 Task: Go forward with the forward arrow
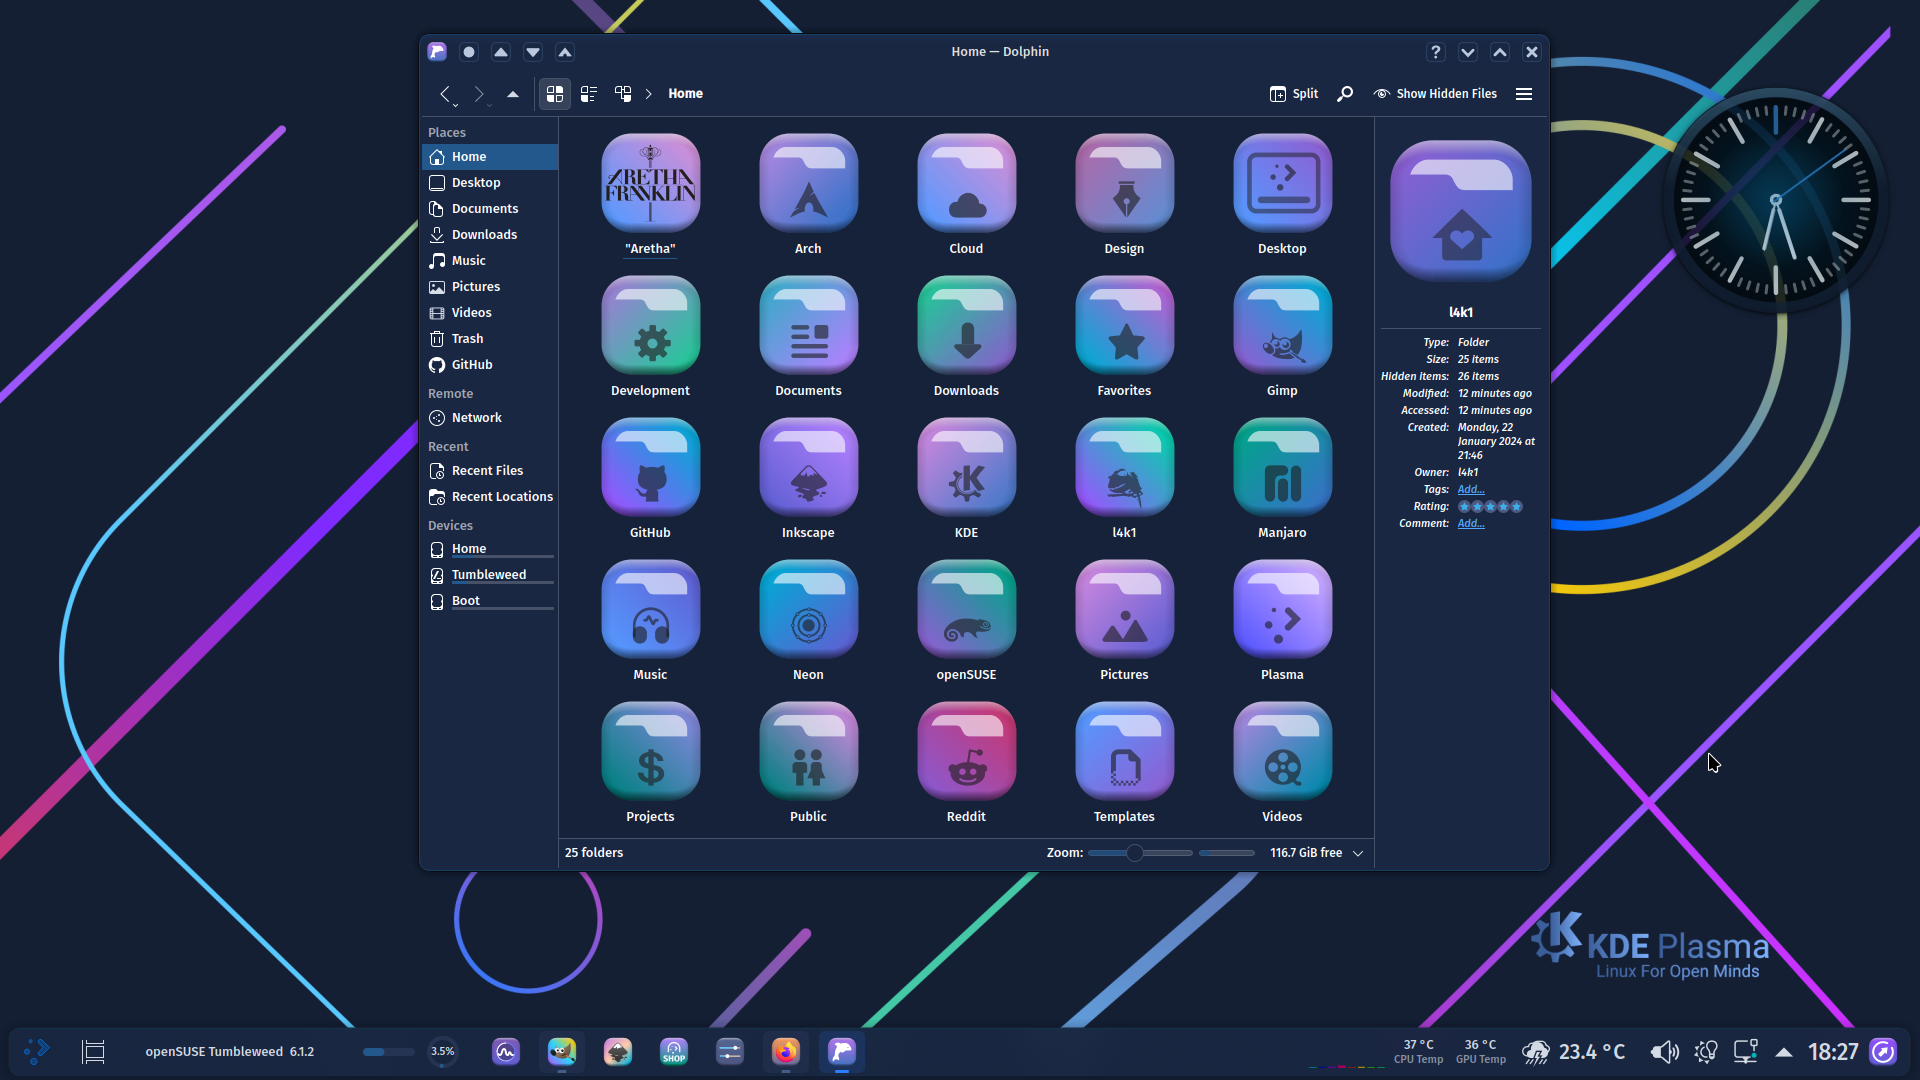tap(479, 93)
